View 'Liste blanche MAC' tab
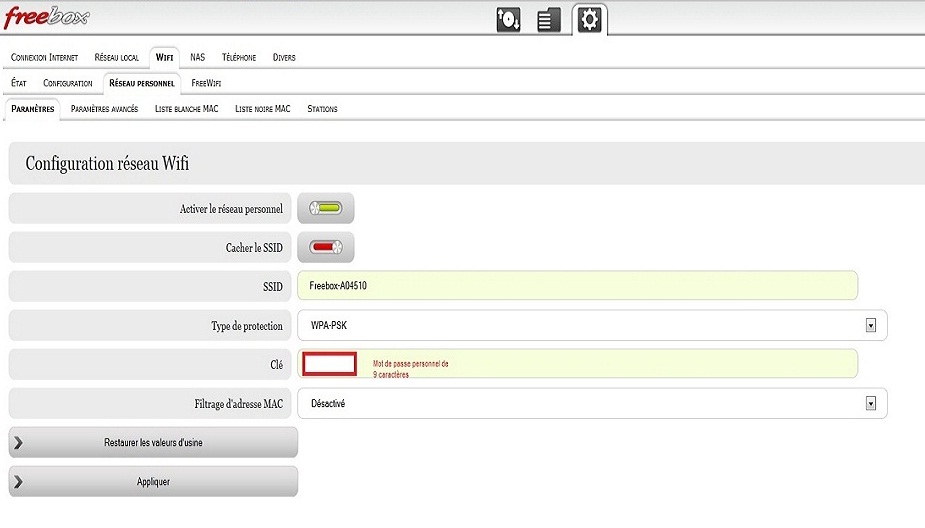The height and width of the screenshot is (528, 925). pos(186,108)
